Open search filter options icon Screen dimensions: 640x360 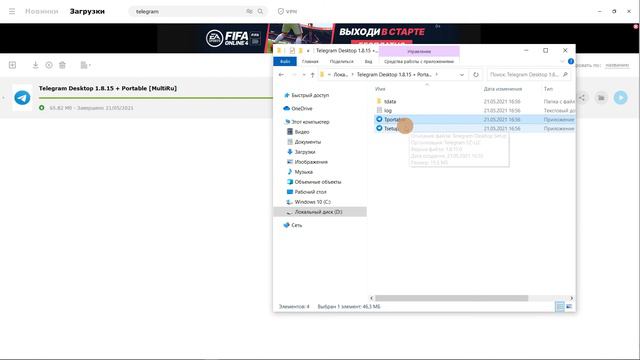coord(249,11)
